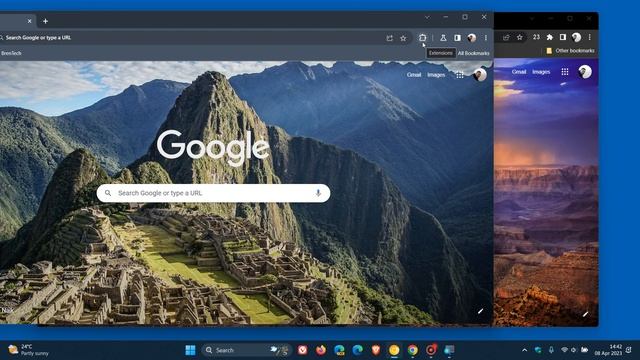The width and height of the screenshot is (640, 360).
Task: Open the Edge icon with yellow badge
Action: (x=339, y=350)
